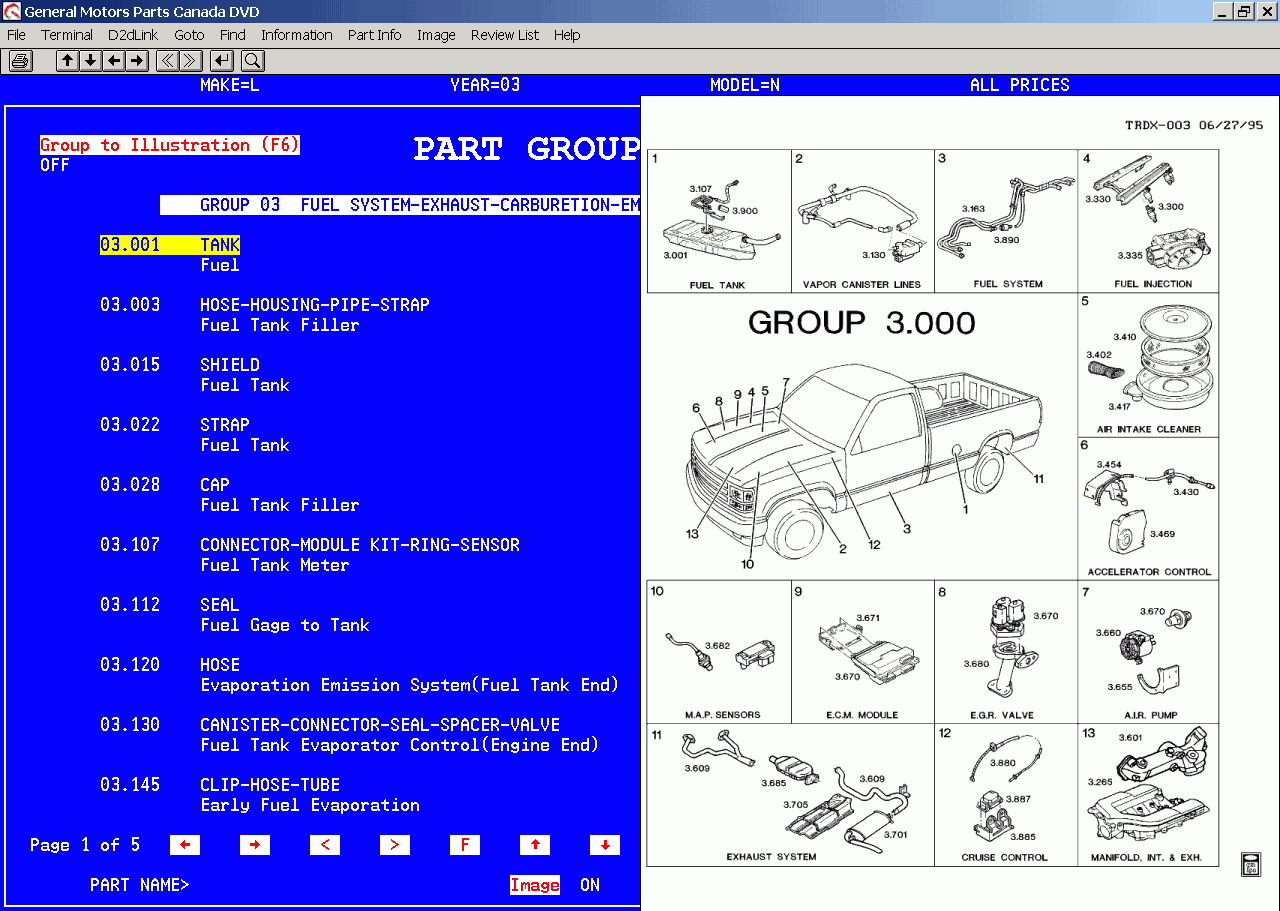Click the YEAR=03 header field
Viewport: 1280px width, 911px height.
tap(485, 85)
